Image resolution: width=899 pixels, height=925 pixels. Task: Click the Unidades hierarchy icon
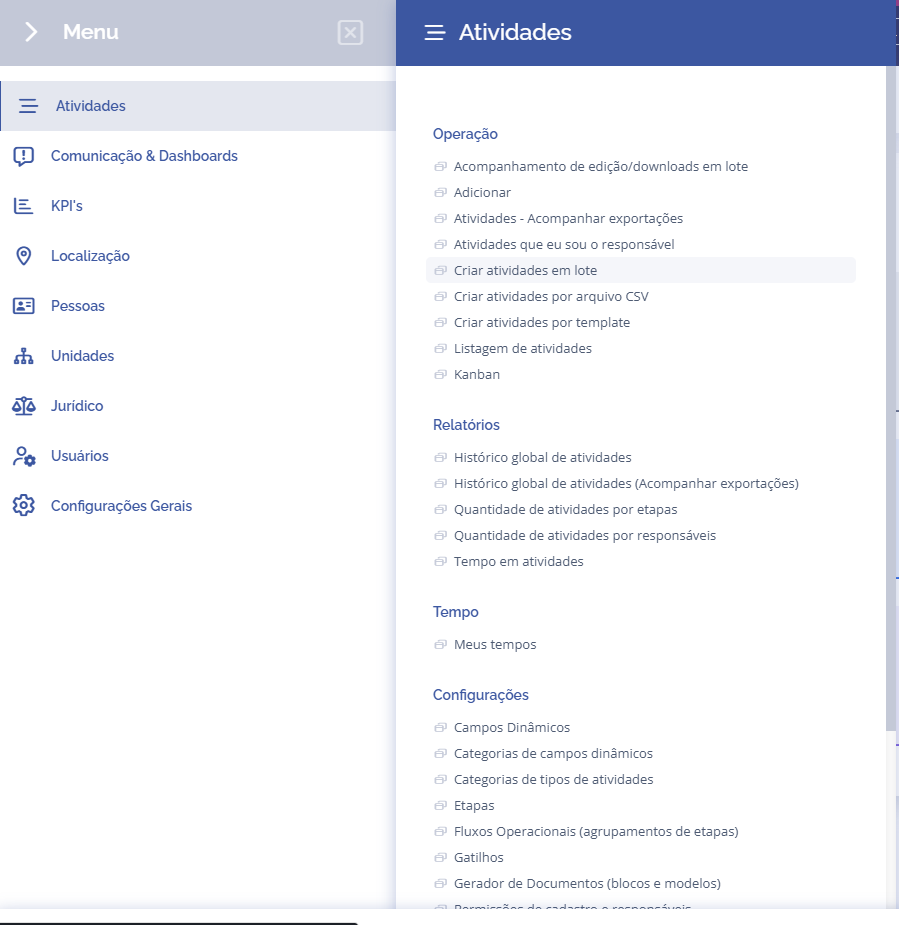23,356
